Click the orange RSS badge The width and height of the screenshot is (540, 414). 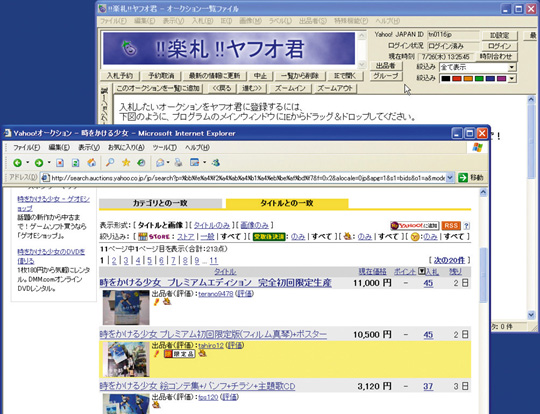click(x=451, y=226)
